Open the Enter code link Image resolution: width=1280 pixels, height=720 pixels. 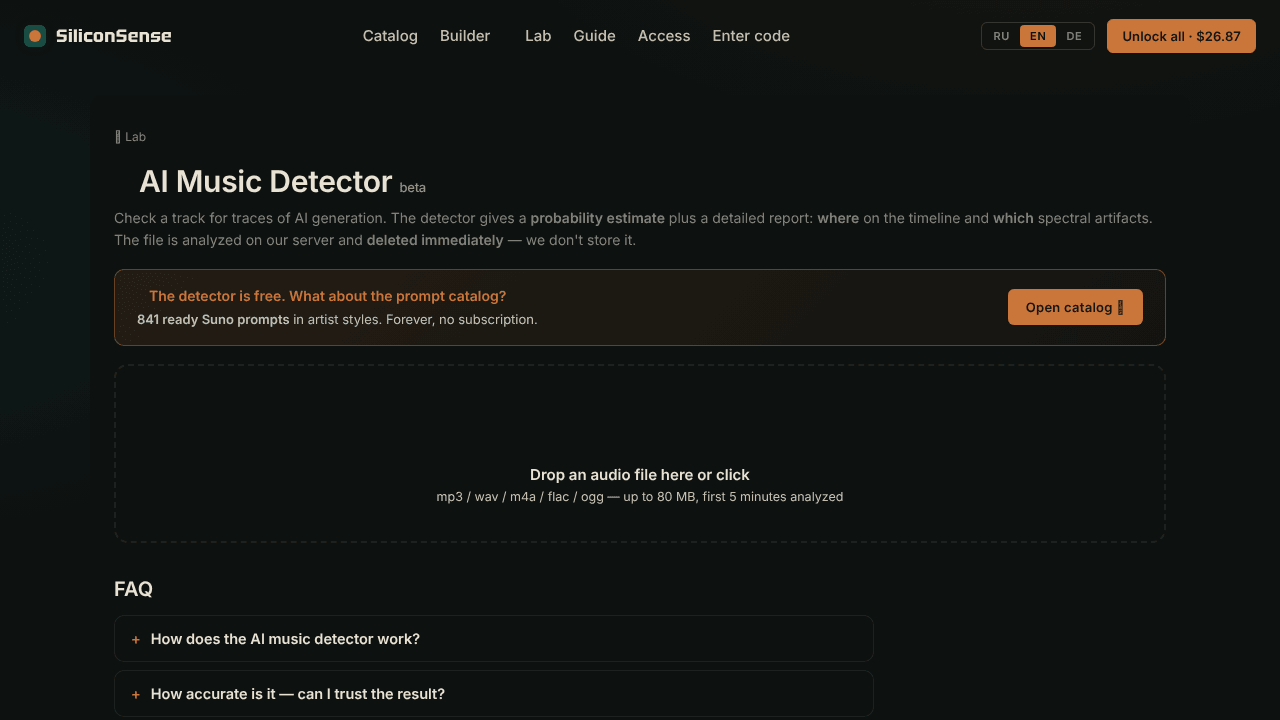point(751,36)
